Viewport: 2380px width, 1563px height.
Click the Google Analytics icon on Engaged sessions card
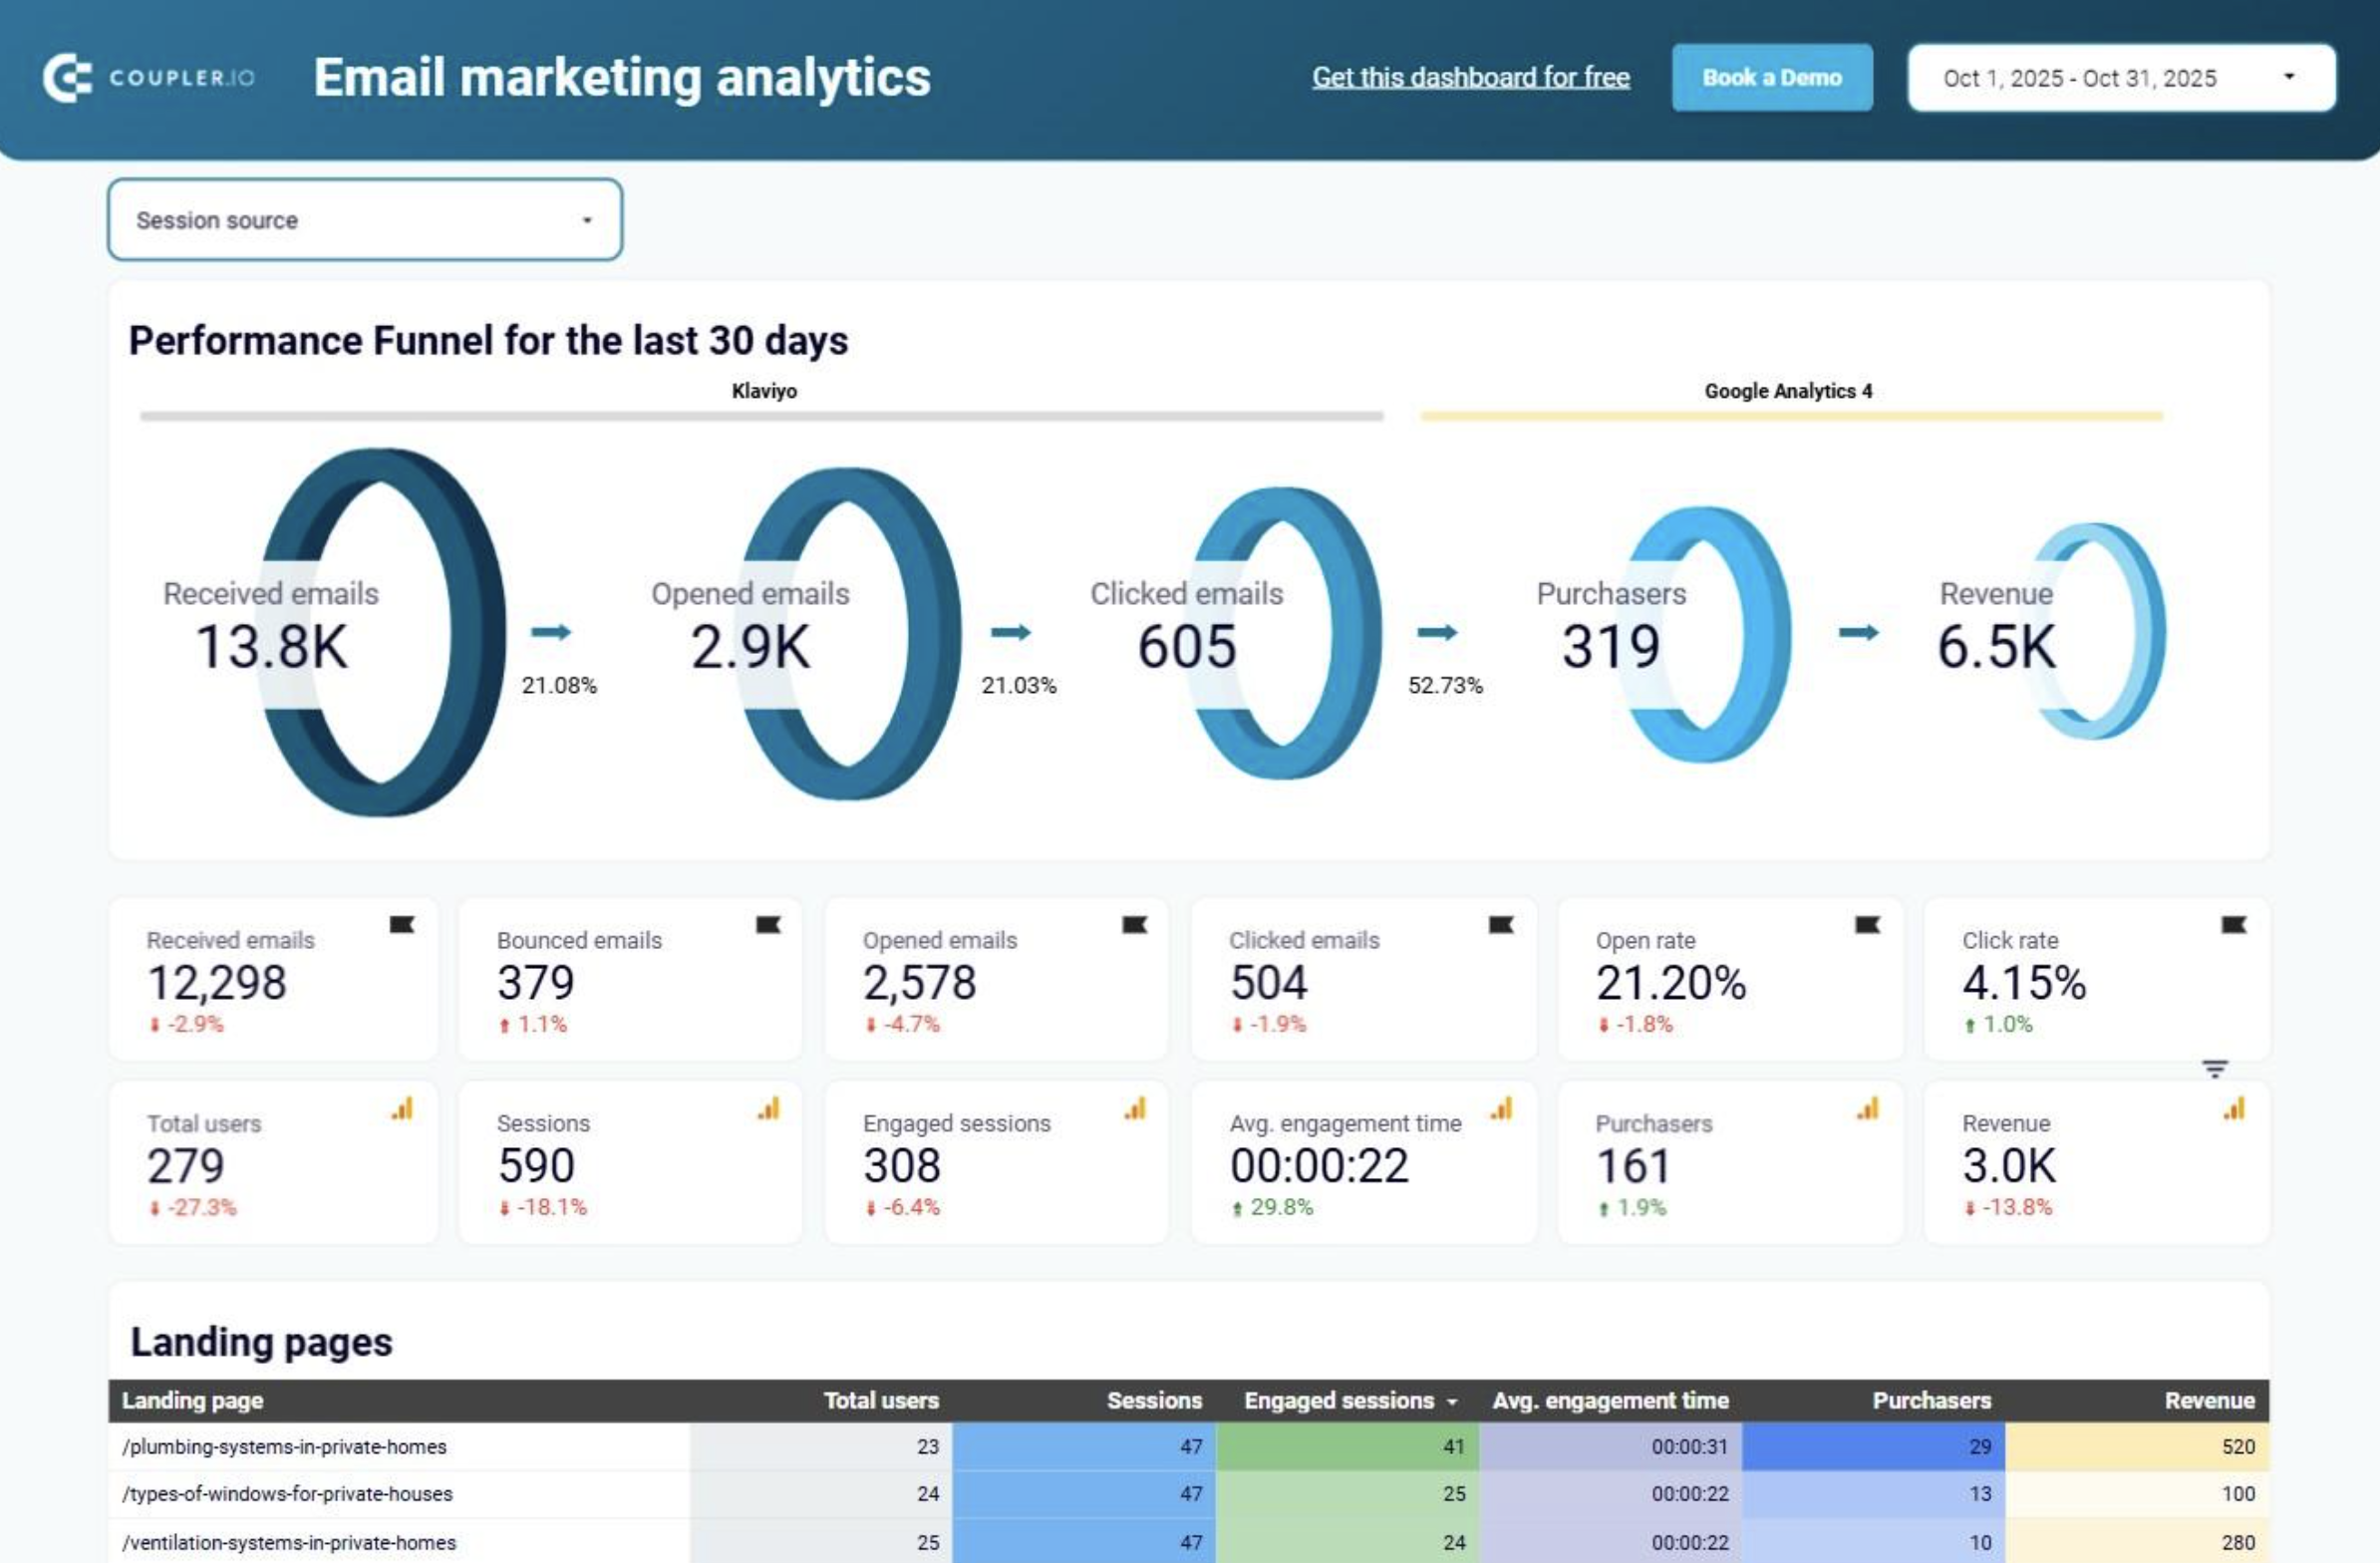[x=1134, y=1109]
